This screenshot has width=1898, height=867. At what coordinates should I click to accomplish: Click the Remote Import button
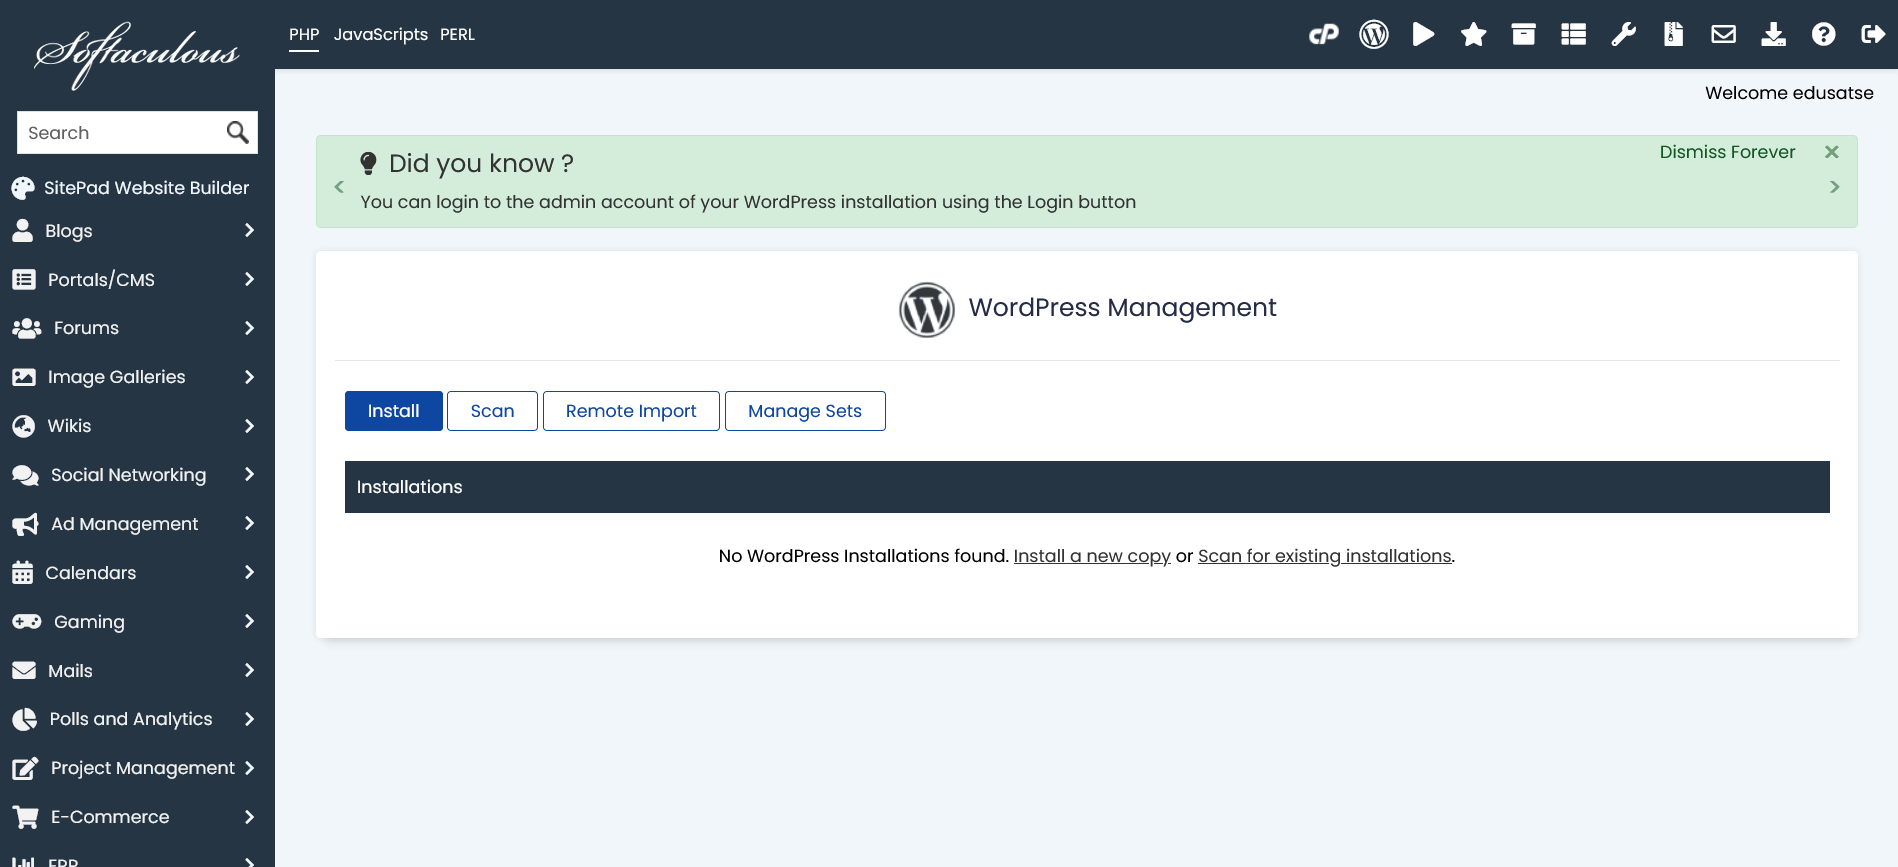pos(631,411)
